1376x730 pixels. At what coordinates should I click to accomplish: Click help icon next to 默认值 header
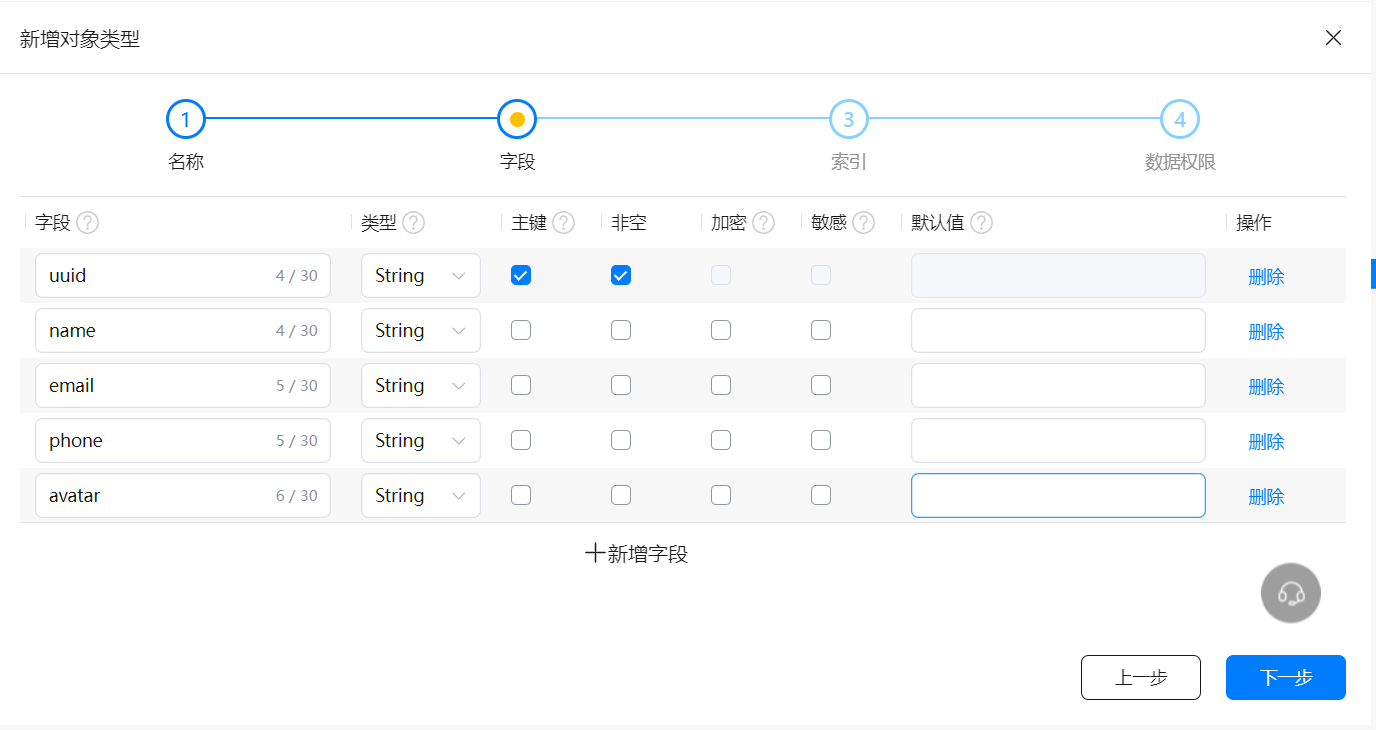(982, 223)
